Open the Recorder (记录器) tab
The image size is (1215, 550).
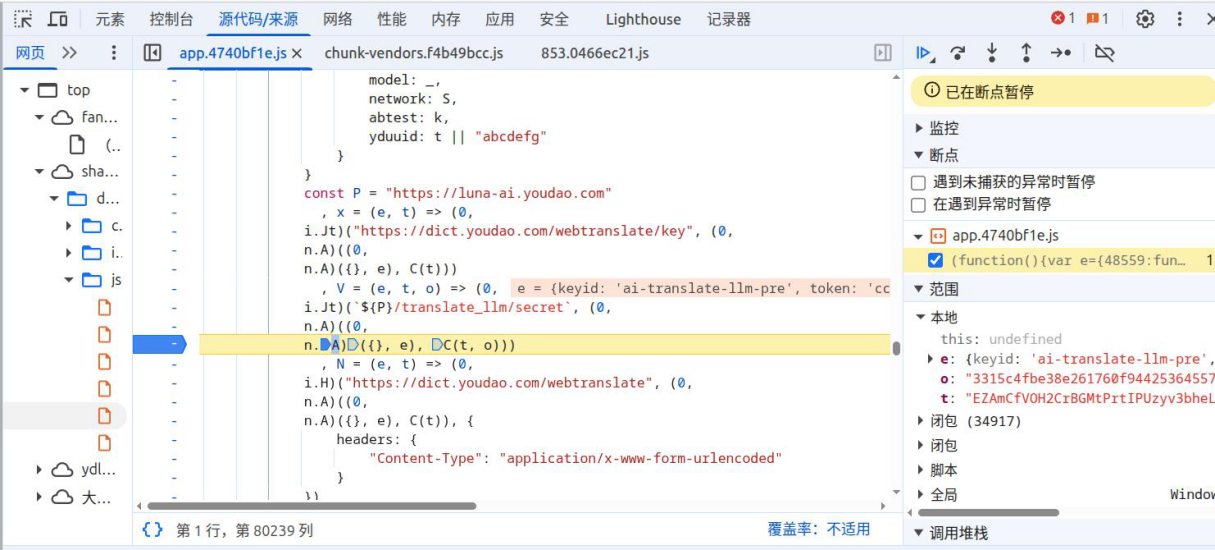click(x=729, y=19)
